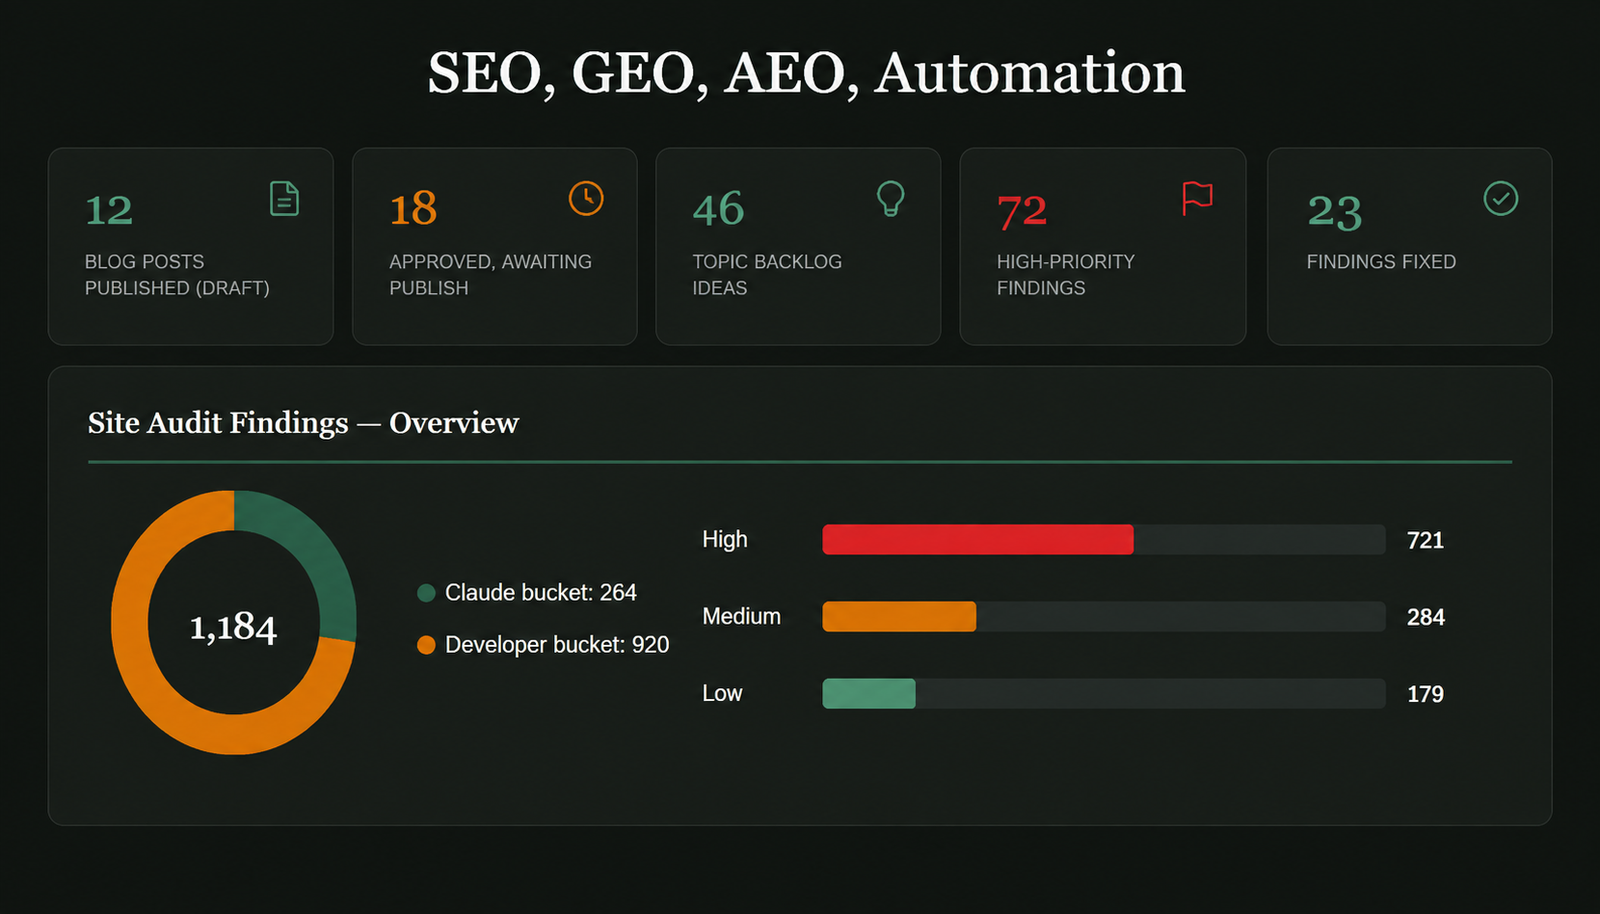
Task: Click the "179" low findings value
Action: coord(1425,694)
